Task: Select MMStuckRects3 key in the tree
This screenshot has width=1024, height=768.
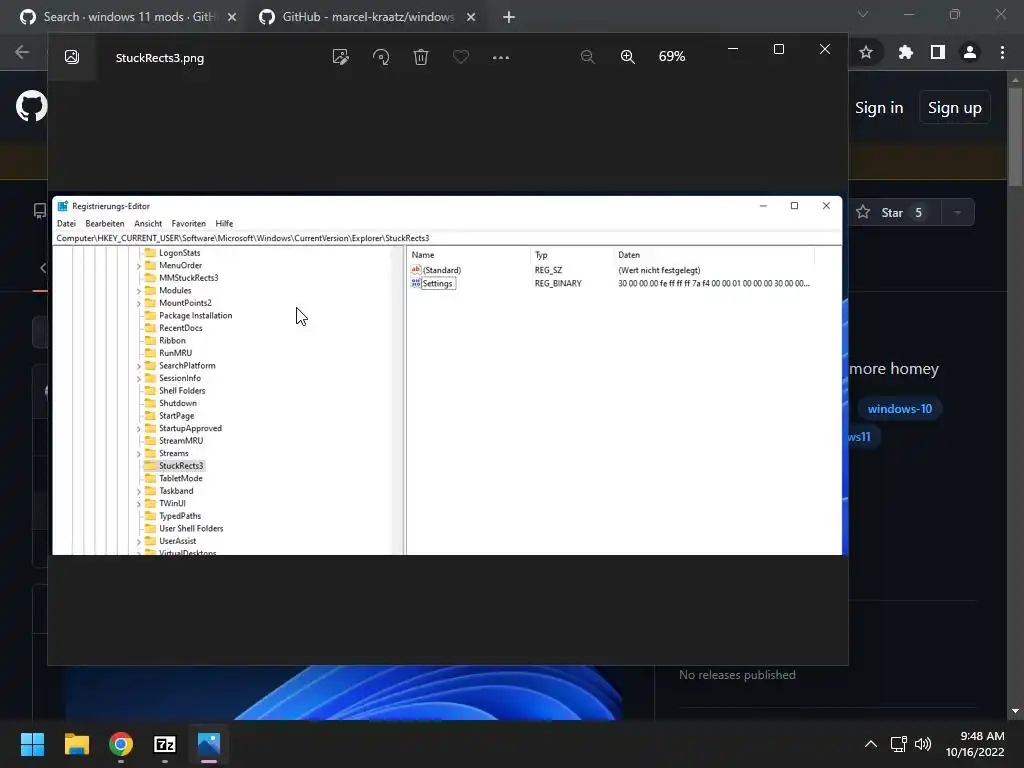Action: [x=189, y=278]
